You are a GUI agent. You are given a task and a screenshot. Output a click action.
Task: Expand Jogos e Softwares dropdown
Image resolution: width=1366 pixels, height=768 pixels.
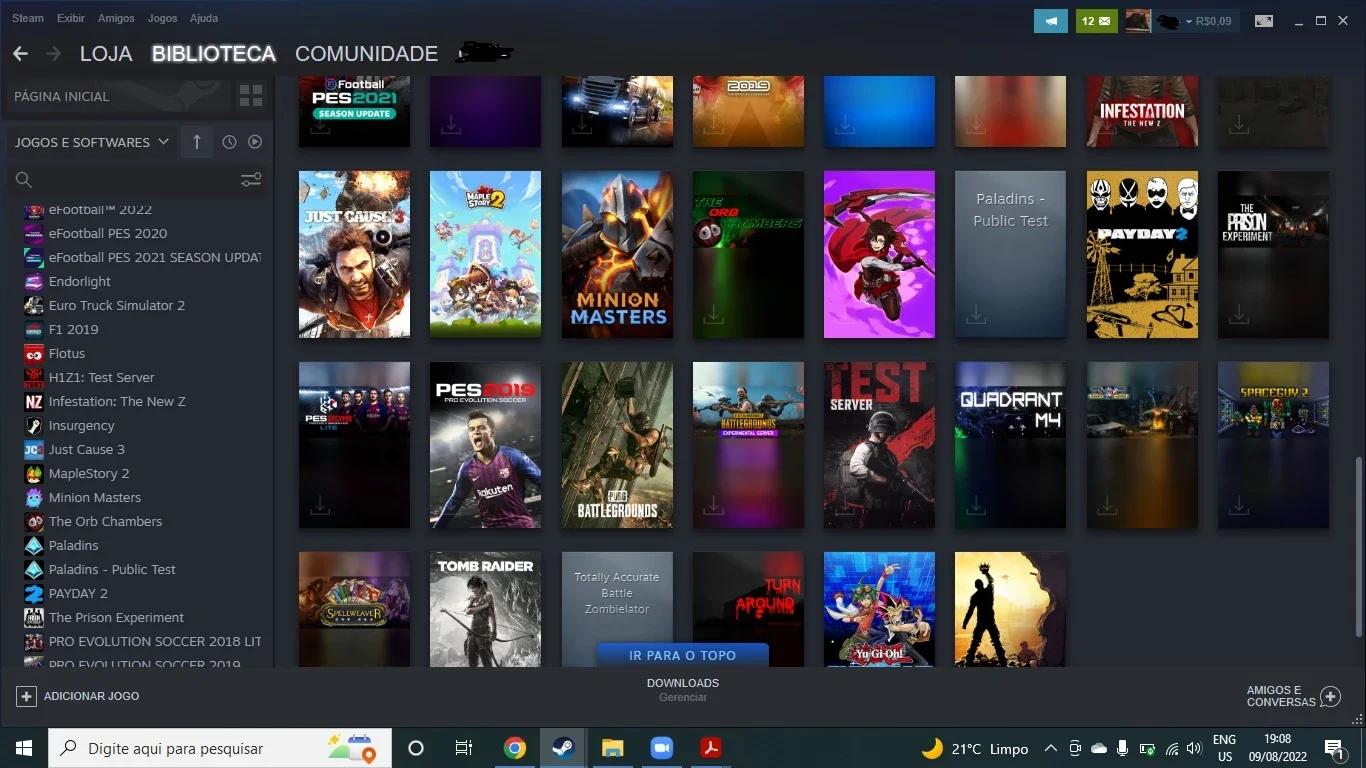tap(92, 142)
